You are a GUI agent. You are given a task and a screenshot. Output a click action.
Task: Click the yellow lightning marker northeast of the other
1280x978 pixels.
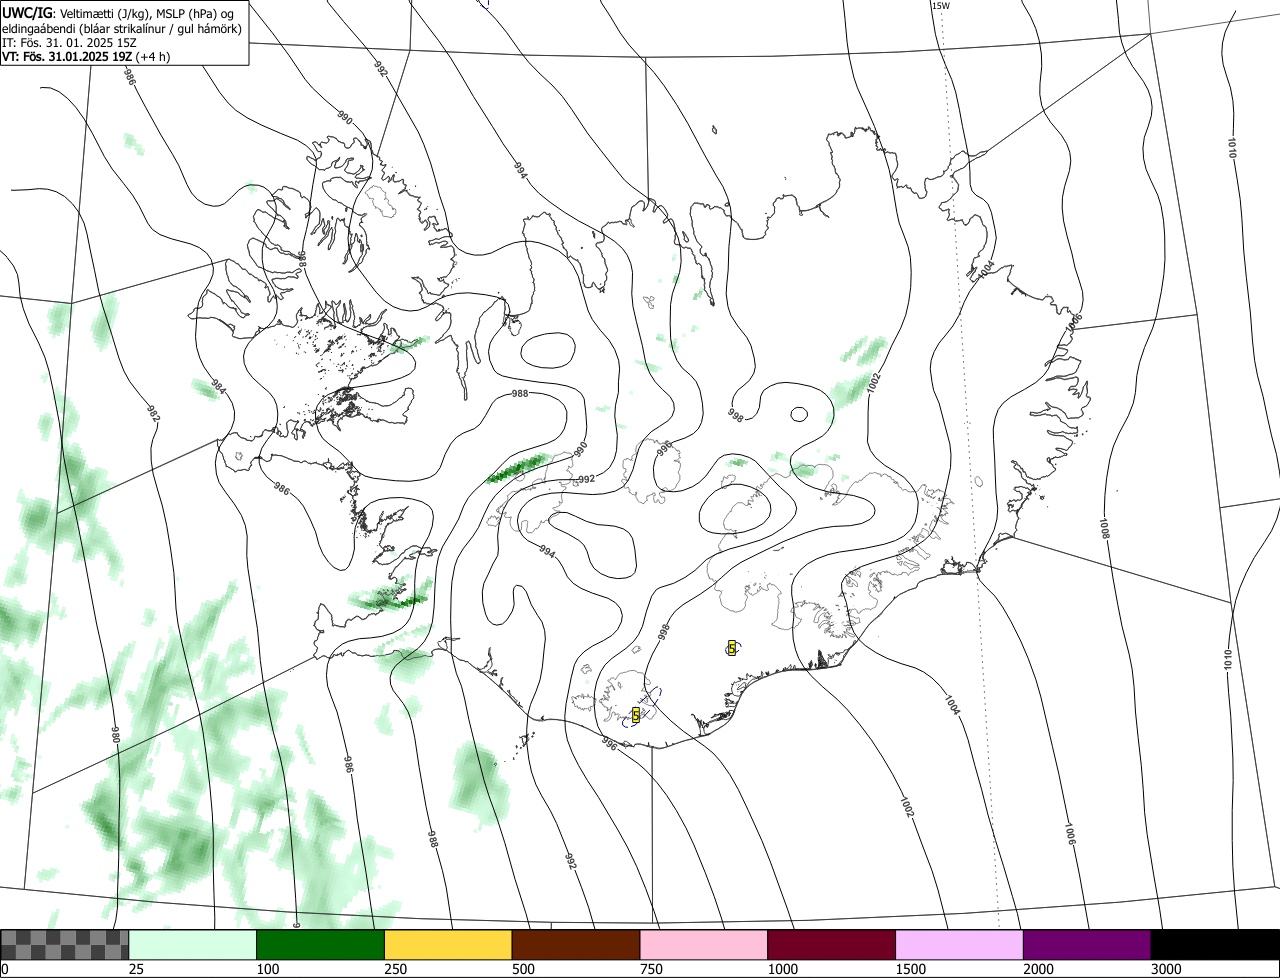click(732, 648)
